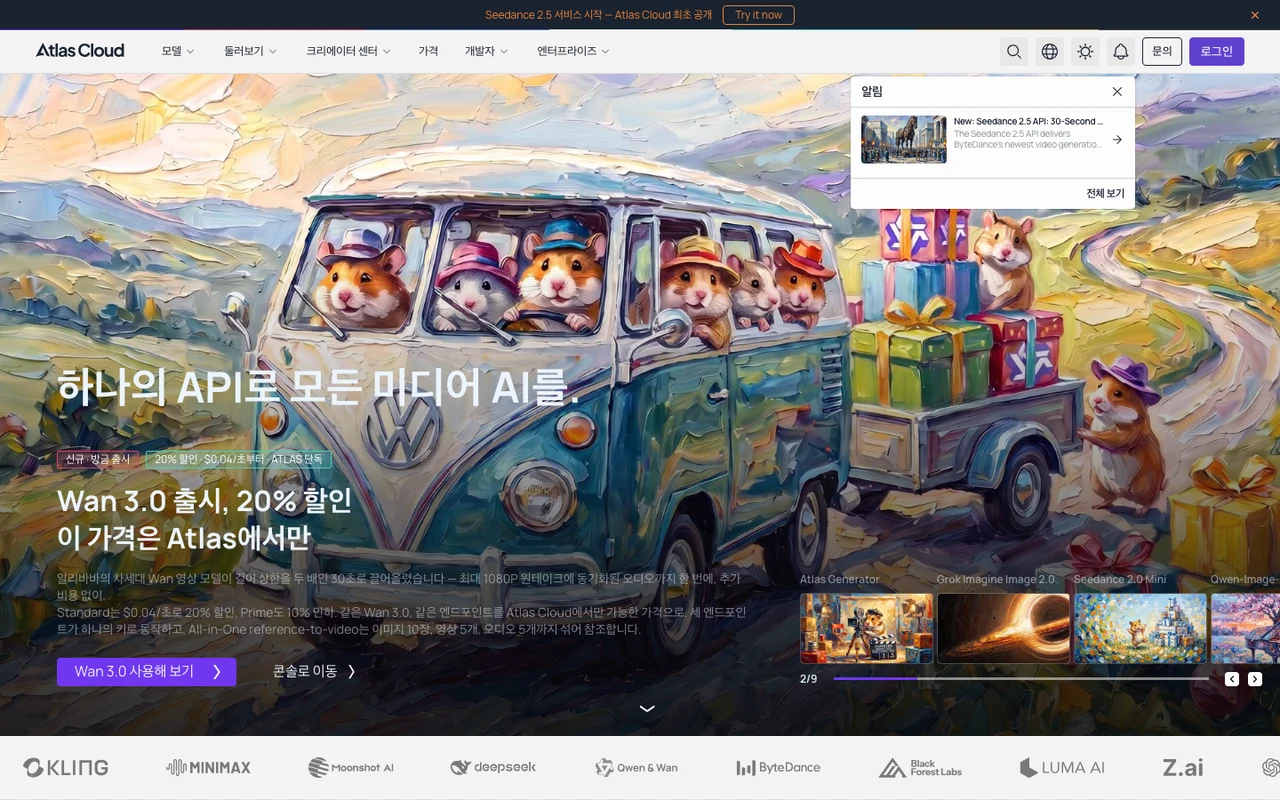Open the 가격 pricing page
This screenshot has height=800, width=1280.
pos(428,51)
